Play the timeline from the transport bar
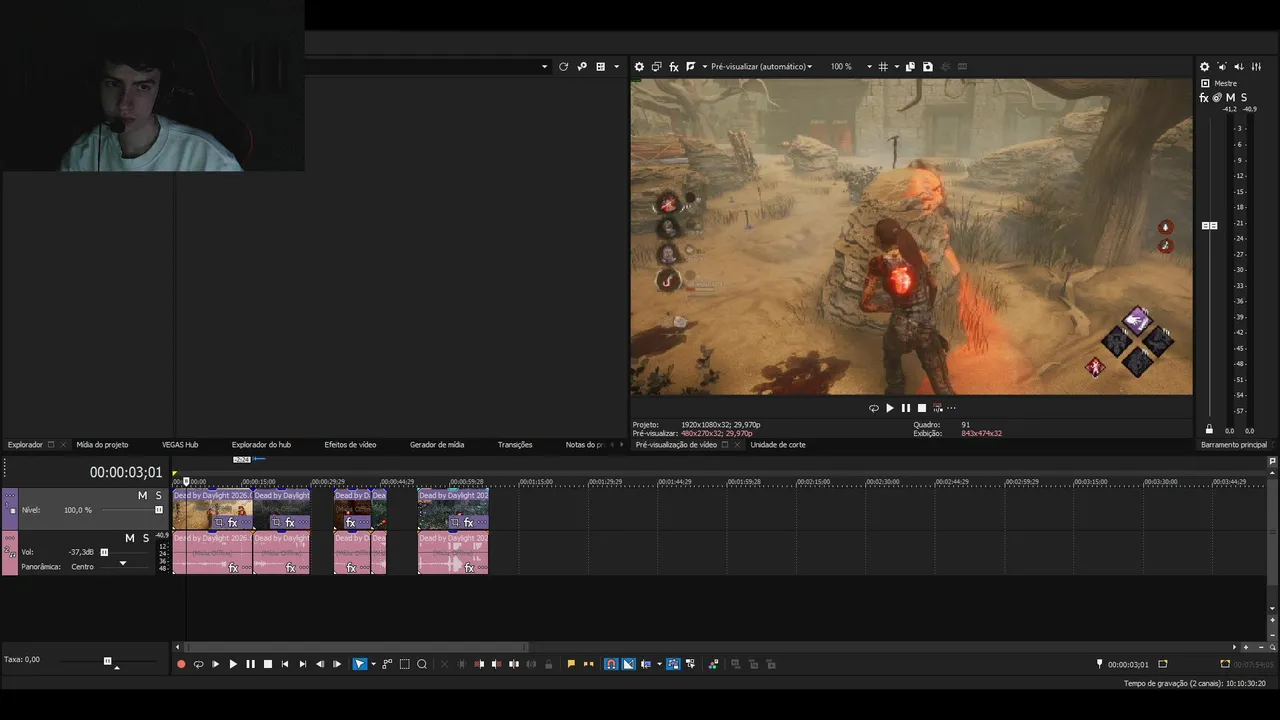 coord(233,664)
